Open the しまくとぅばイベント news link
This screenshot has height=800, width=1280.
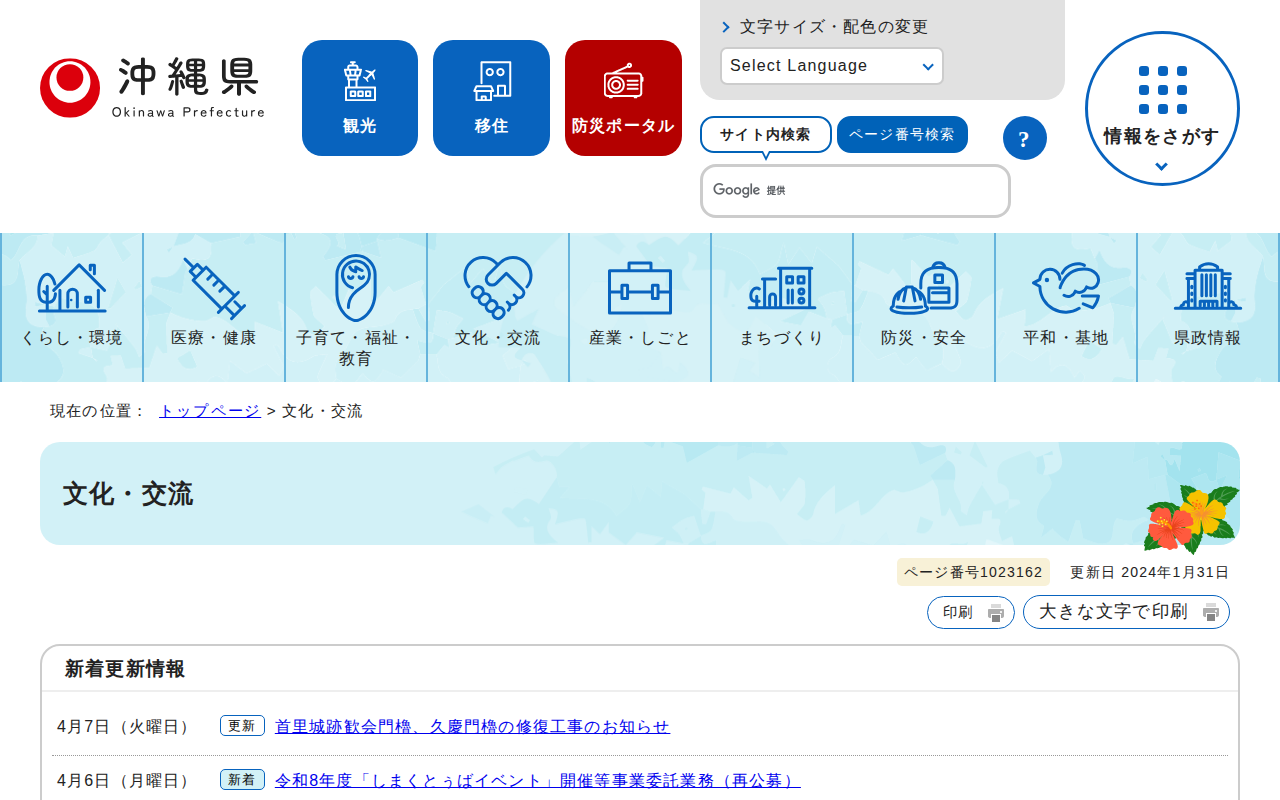click(x=538, y=781)
